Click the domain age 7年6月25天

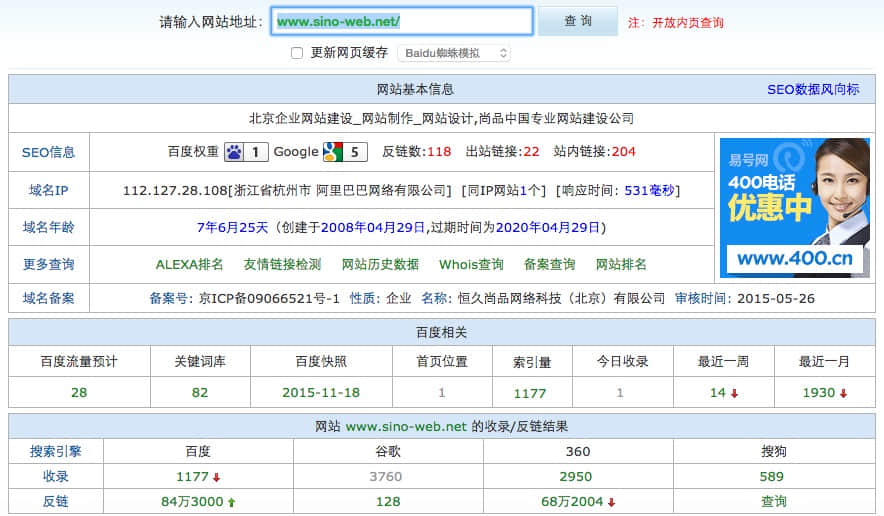232,227
